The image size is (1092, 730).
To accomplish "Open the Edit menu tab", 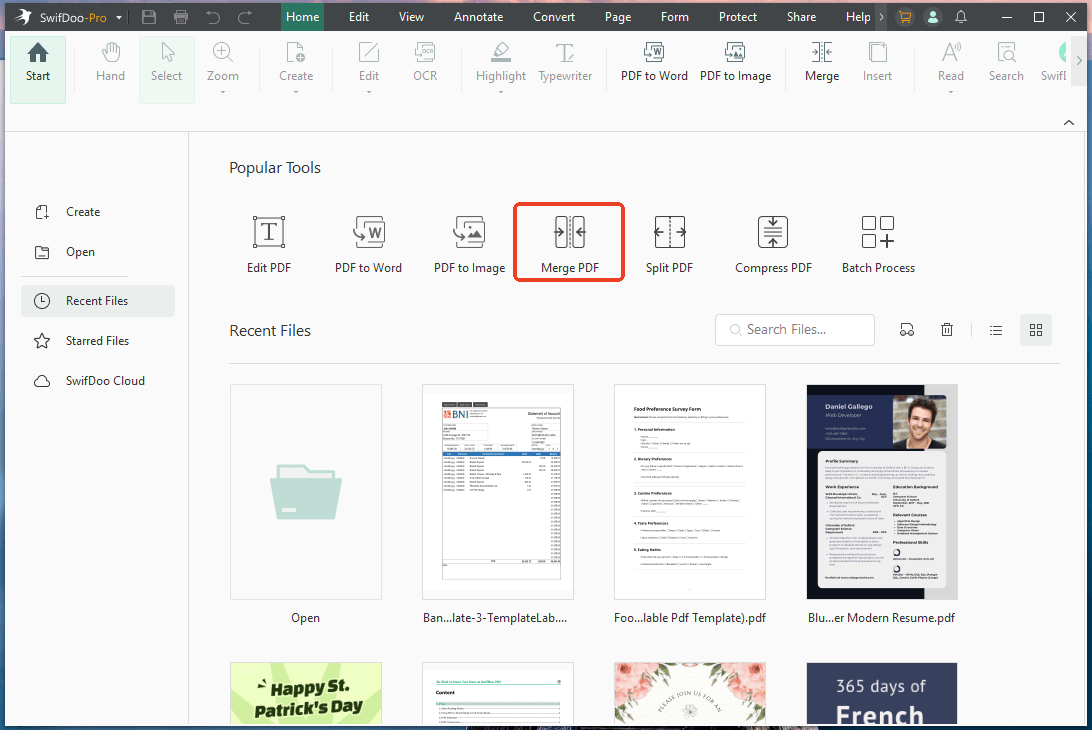I will tap(359, 17).
